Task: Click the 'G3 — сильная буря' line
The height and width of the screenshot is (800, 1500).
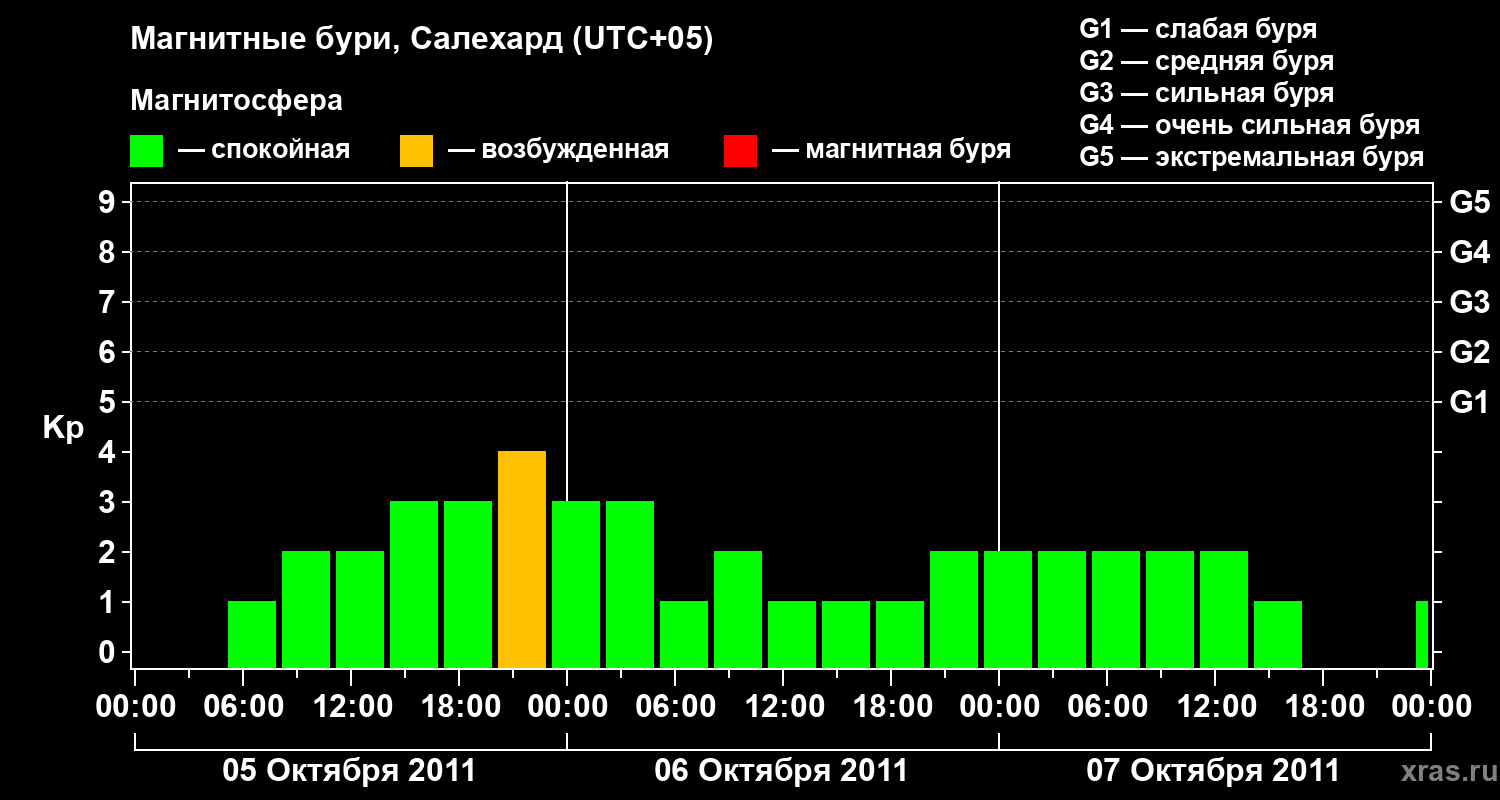Action: click(x=1206, y=93)
